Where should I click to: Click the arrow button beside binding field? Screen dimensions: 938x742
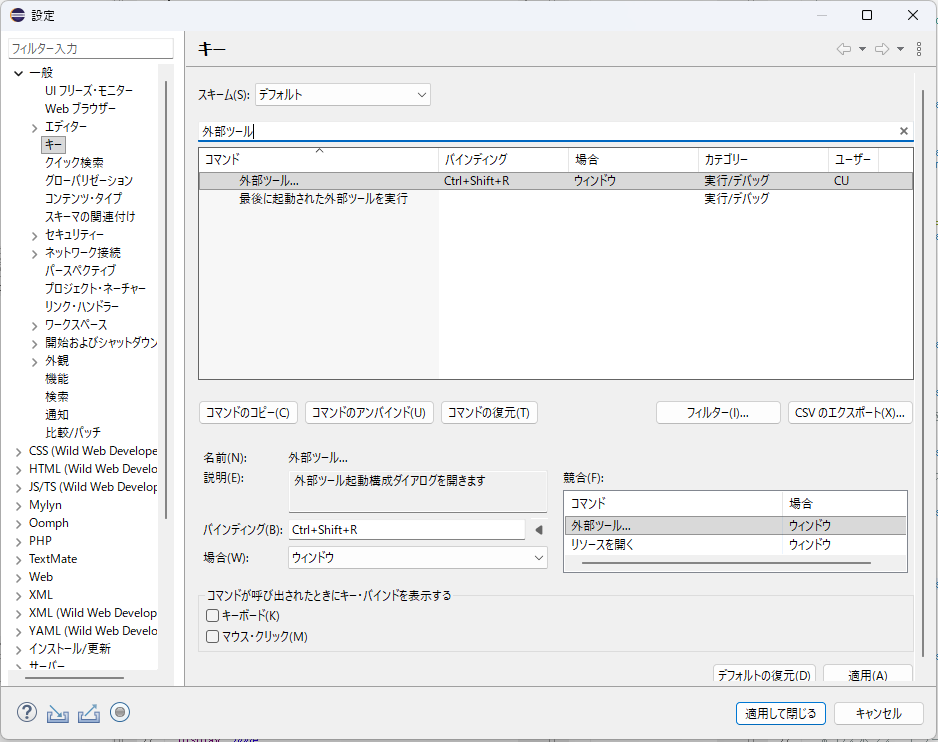coord(538,530)
